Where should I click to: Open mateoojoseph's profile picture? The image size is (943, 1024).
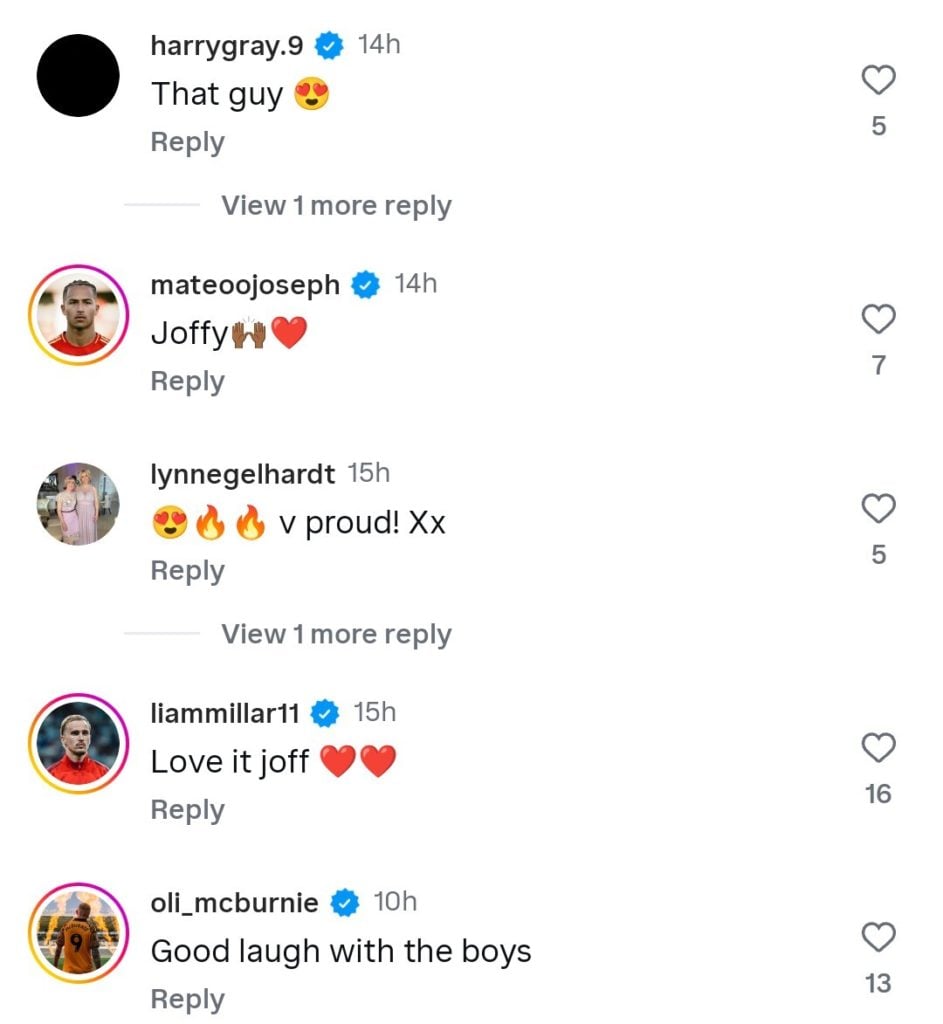(77, 315)
